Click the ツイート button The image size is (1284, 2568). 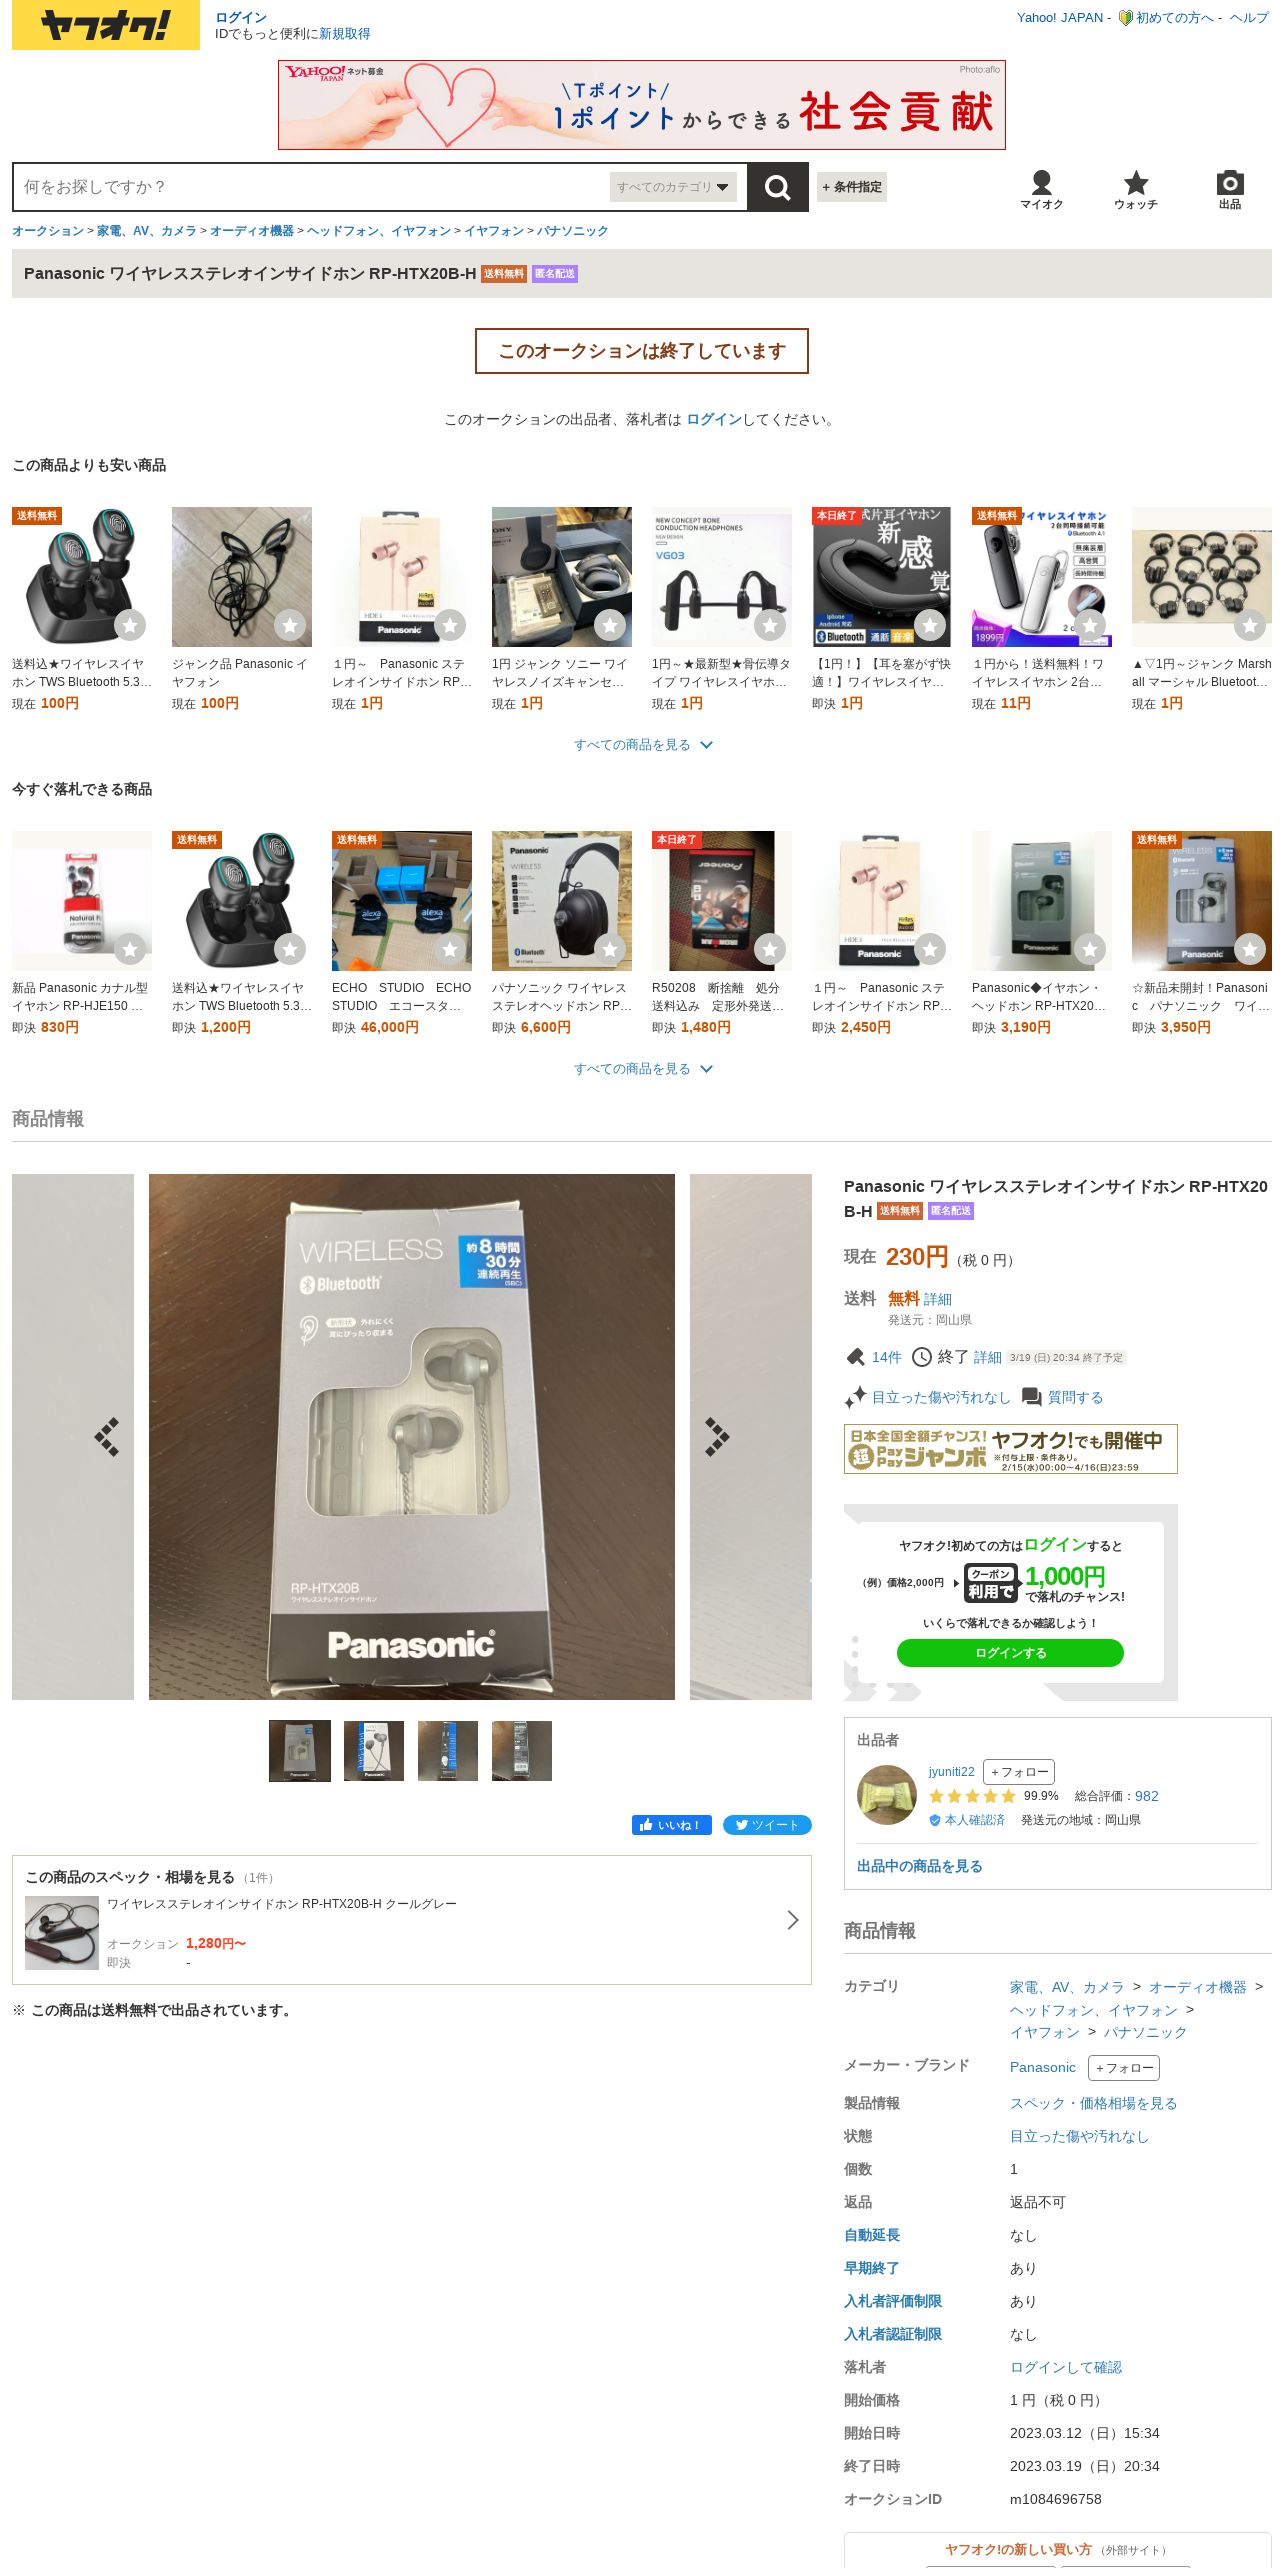pos(767,1825)
